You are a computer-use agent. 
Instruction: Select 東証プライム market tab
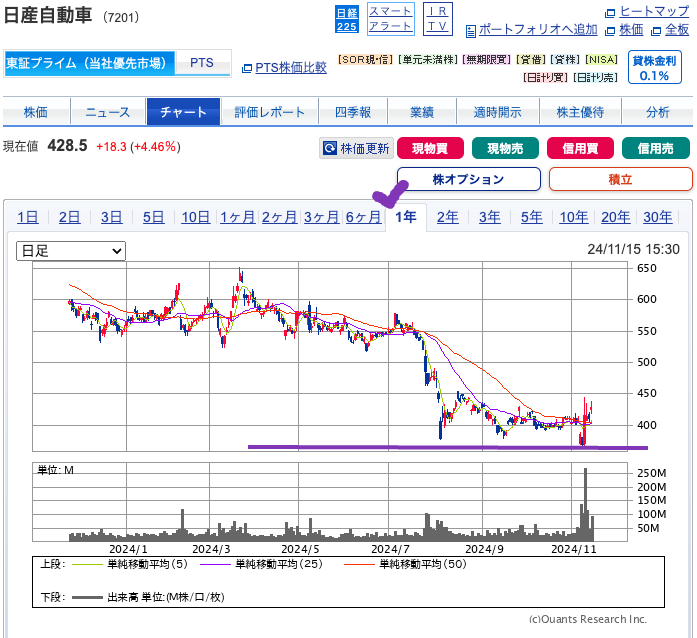89,63
